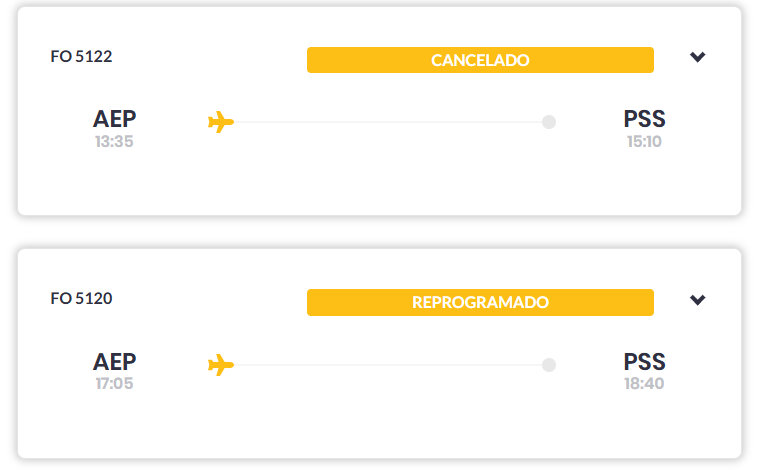
Task: Click the gray destination dot for FO 5122
Action: point(548,122)
